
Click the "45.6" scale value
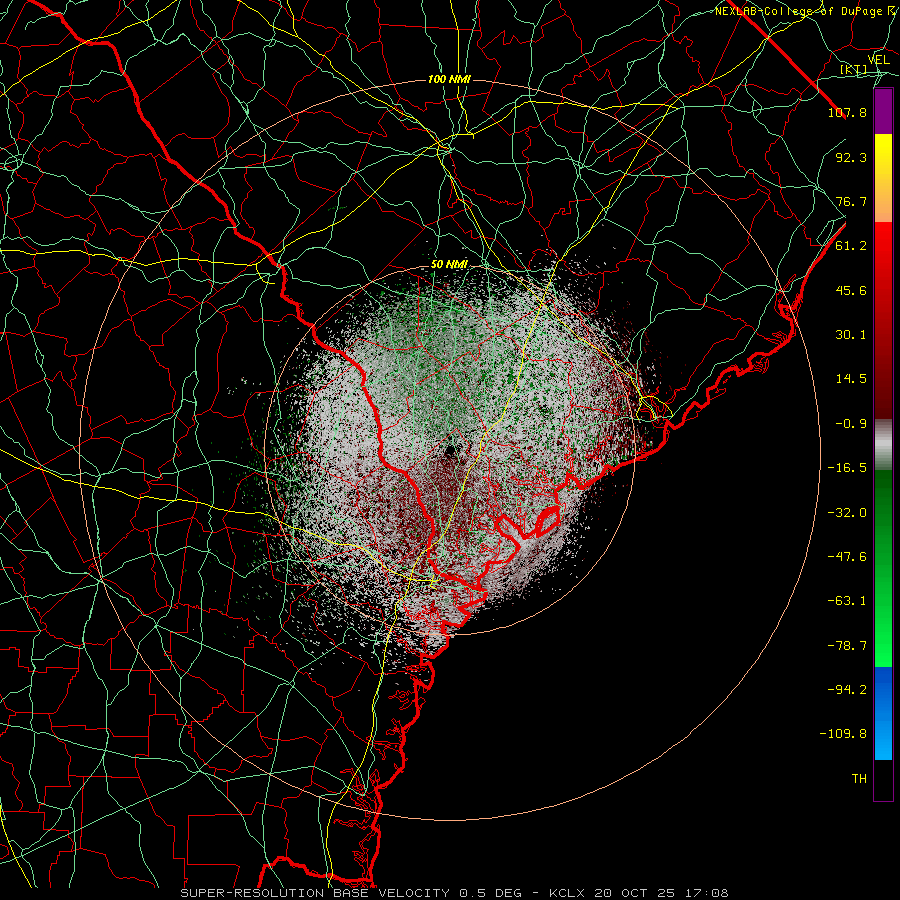point(851,290)
